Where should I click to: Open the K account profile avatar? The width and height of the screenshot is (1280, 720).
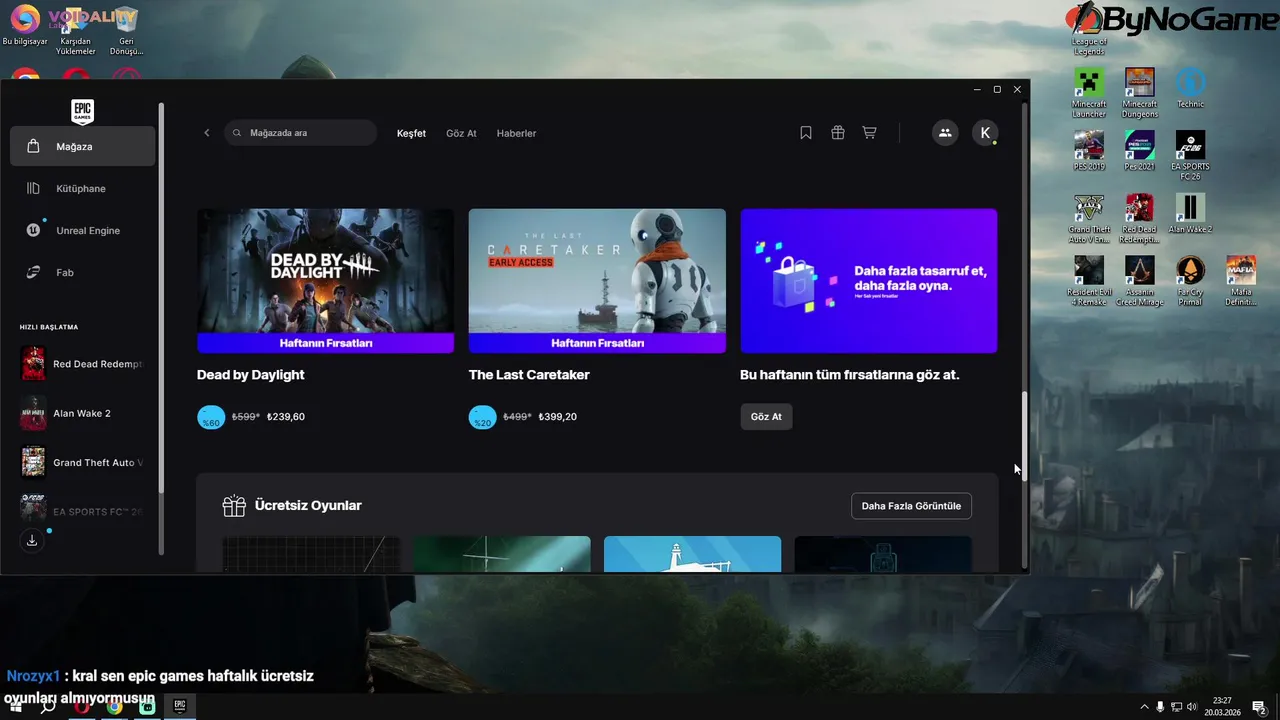[985, 133]
